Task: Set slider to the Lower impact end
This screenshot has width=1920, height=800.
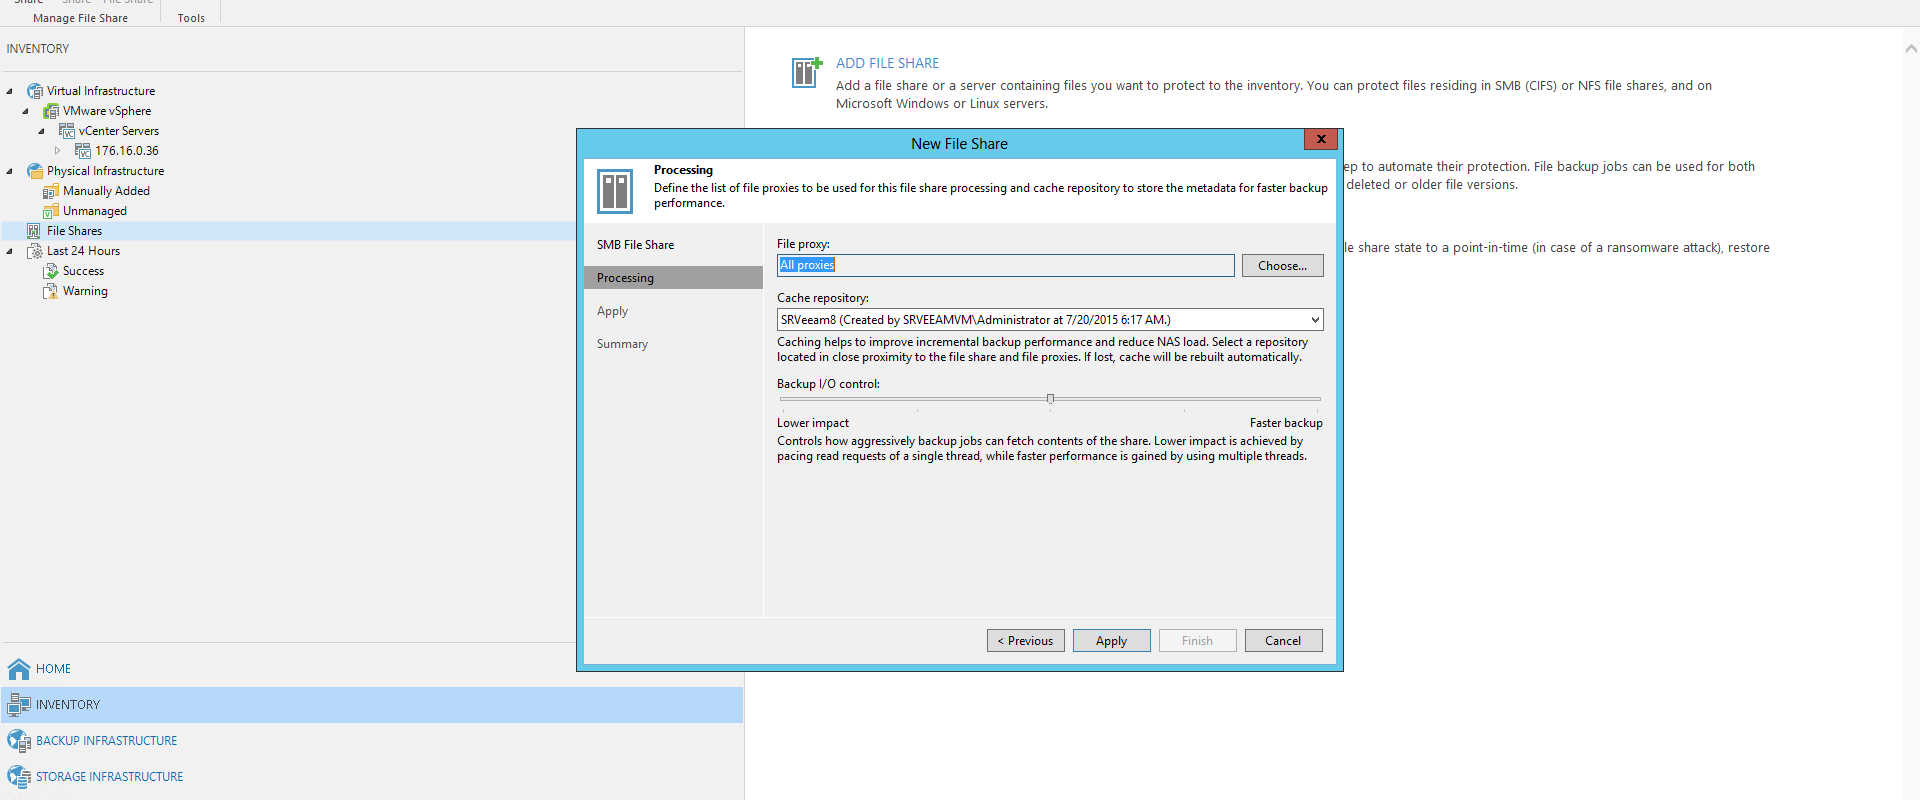Action: pos(783,399)
